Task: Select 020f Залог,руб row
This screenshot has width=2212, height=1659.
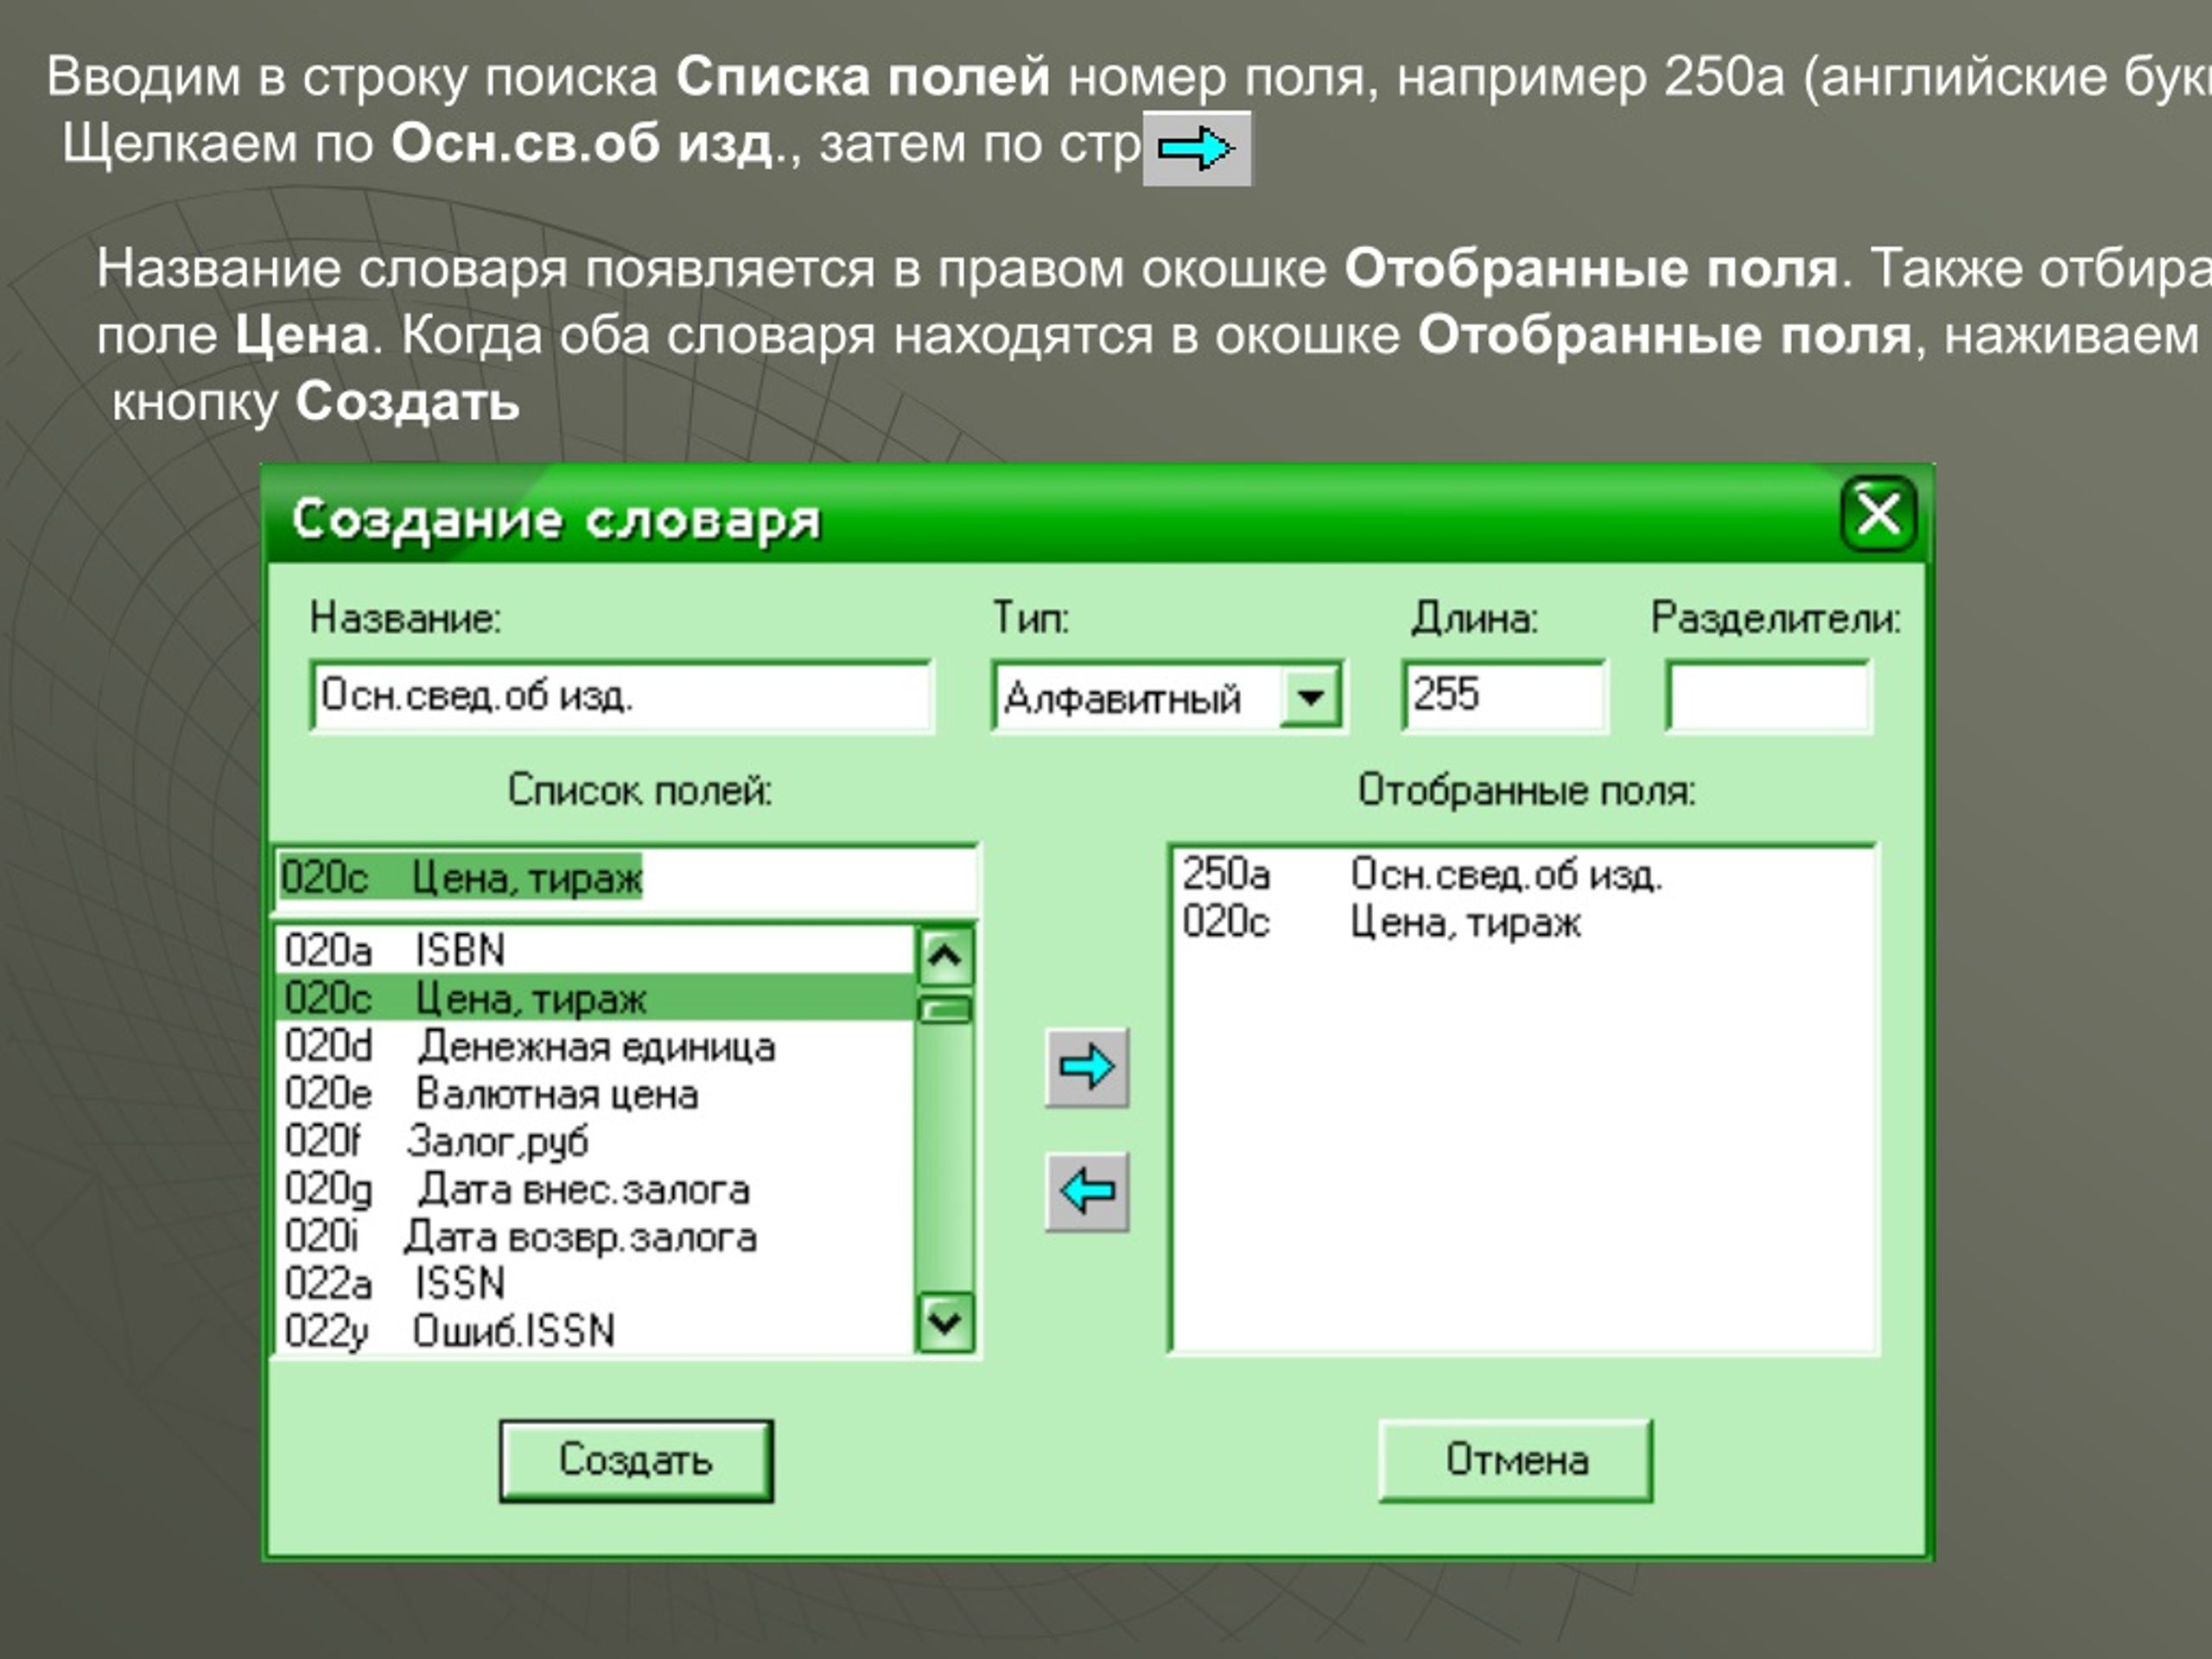Action: tap(595, 1141)
